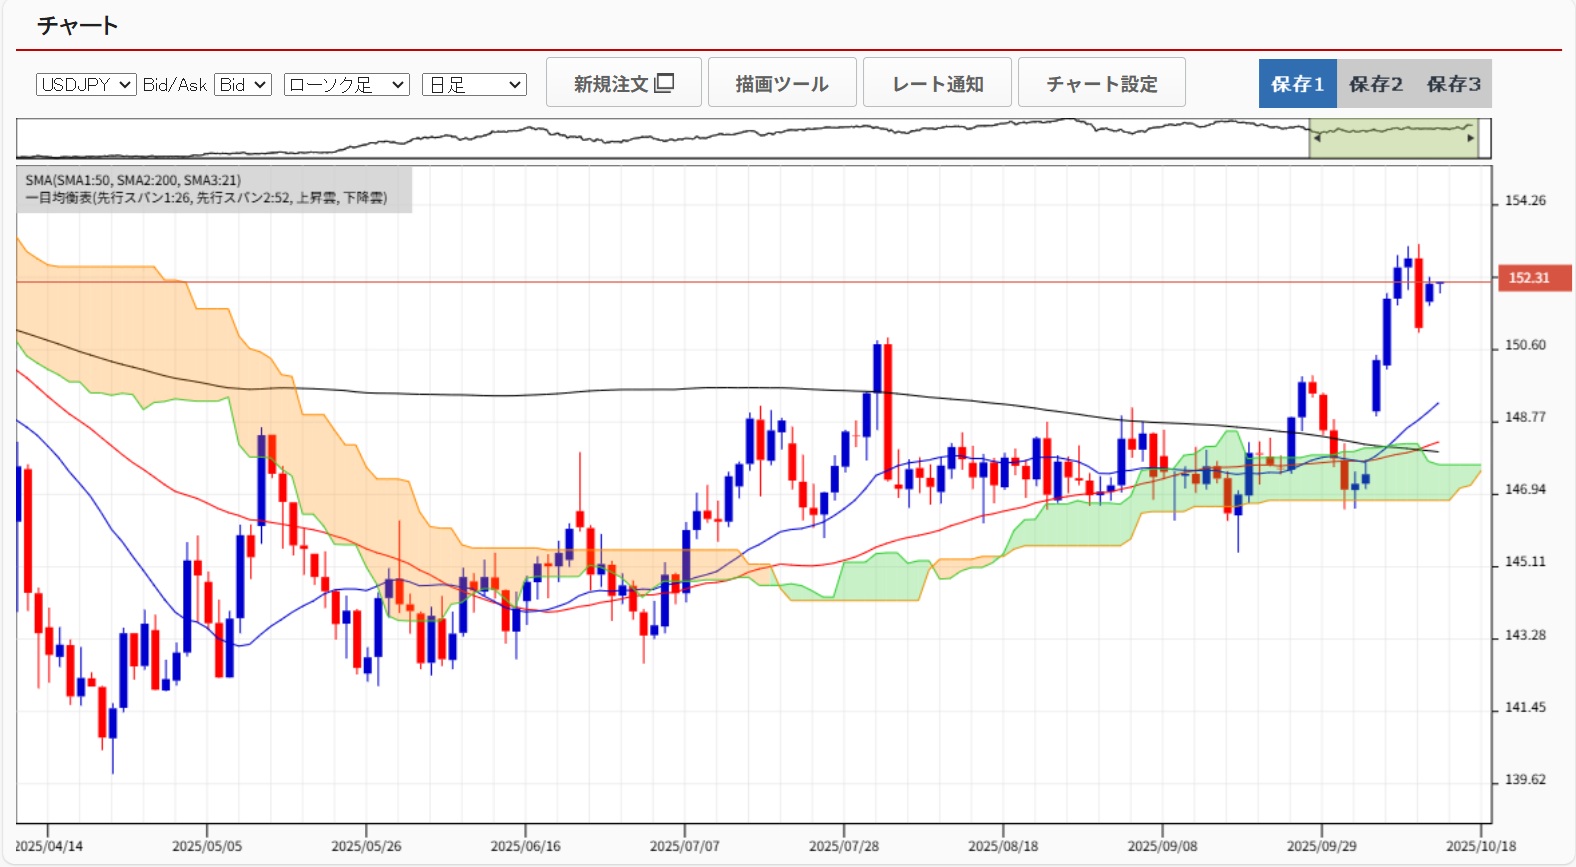The width and height of the screenshot is (1576, 867).
Task: Switch to the 保存2 saved layout tab
Action: [1375, 84]
